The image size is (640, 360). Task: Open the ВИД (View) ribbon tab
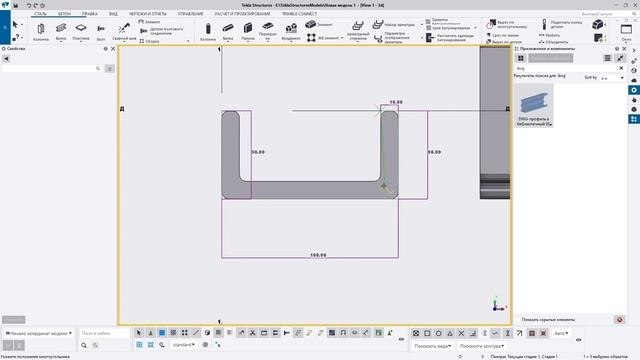click(113, 14)
